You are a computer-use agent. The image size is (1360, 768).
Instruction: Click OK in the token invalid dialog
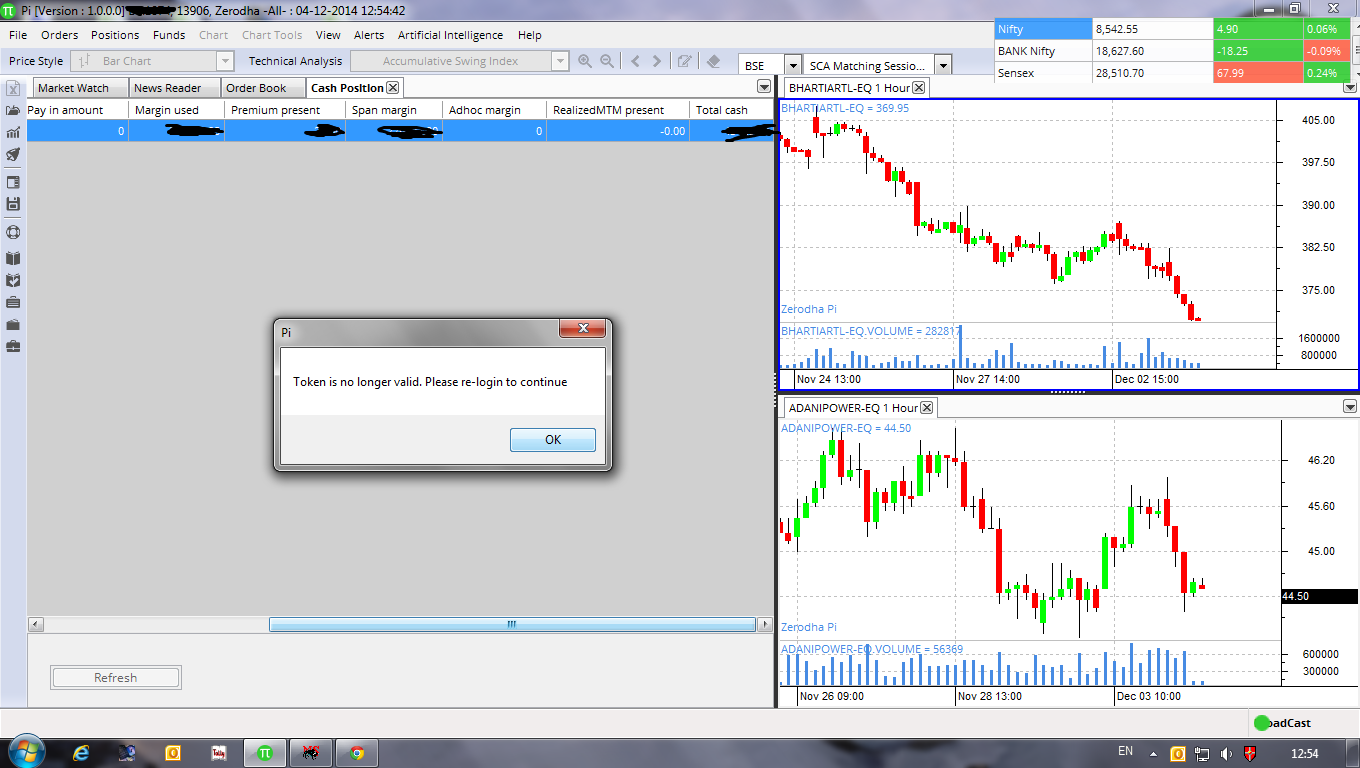point(552,440)
